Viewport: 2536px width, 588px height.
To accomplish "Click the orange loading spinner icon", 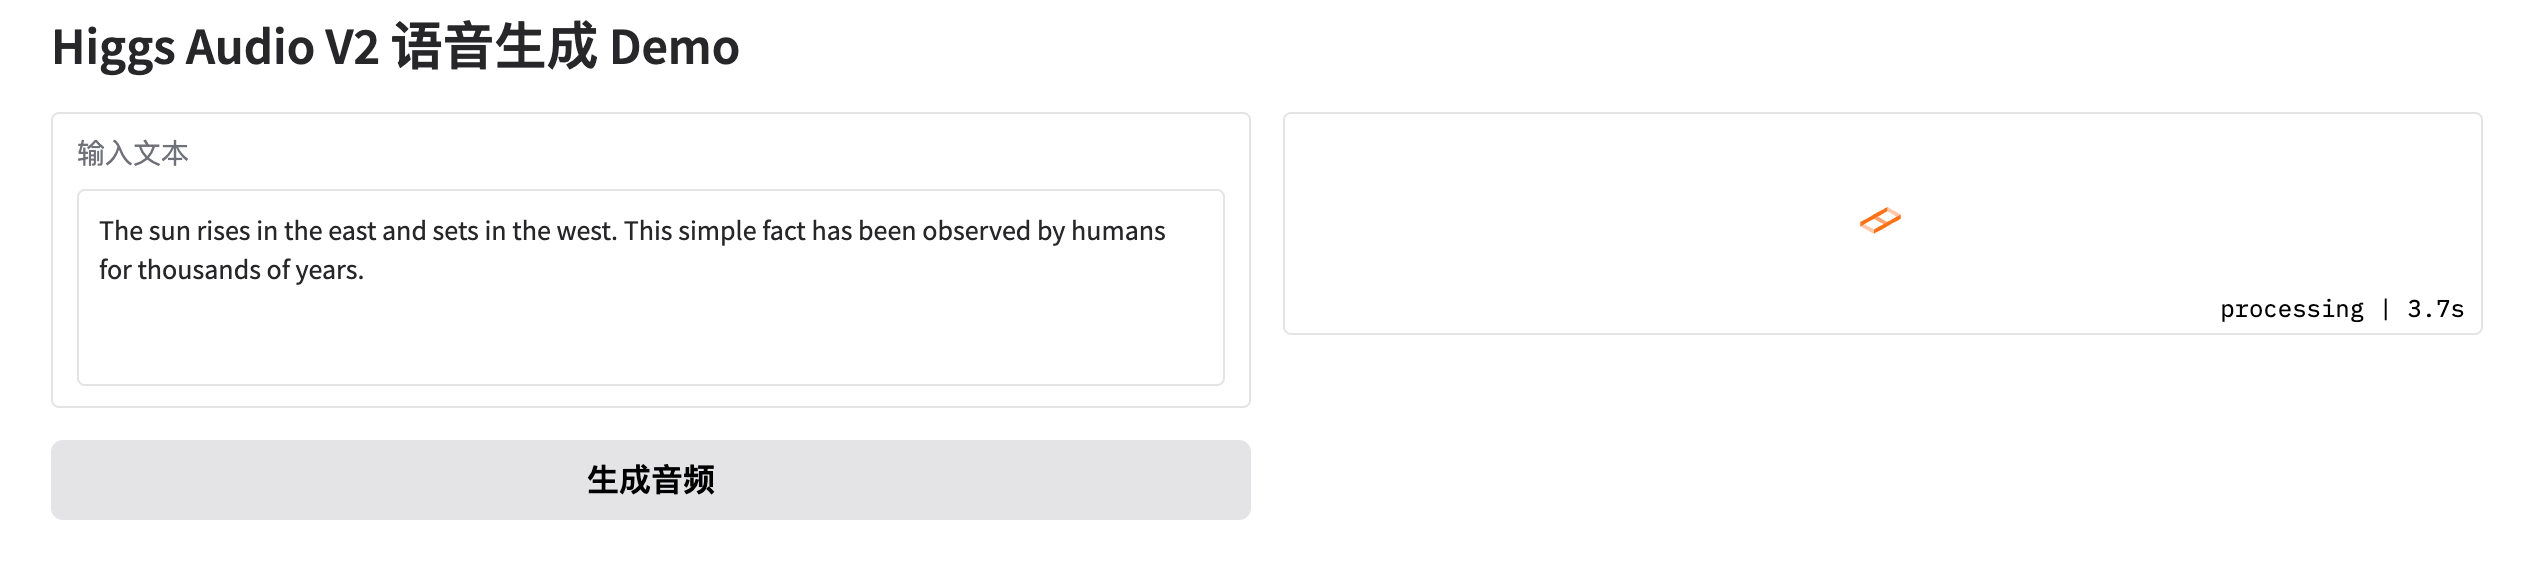I will tap(1880, 221).
